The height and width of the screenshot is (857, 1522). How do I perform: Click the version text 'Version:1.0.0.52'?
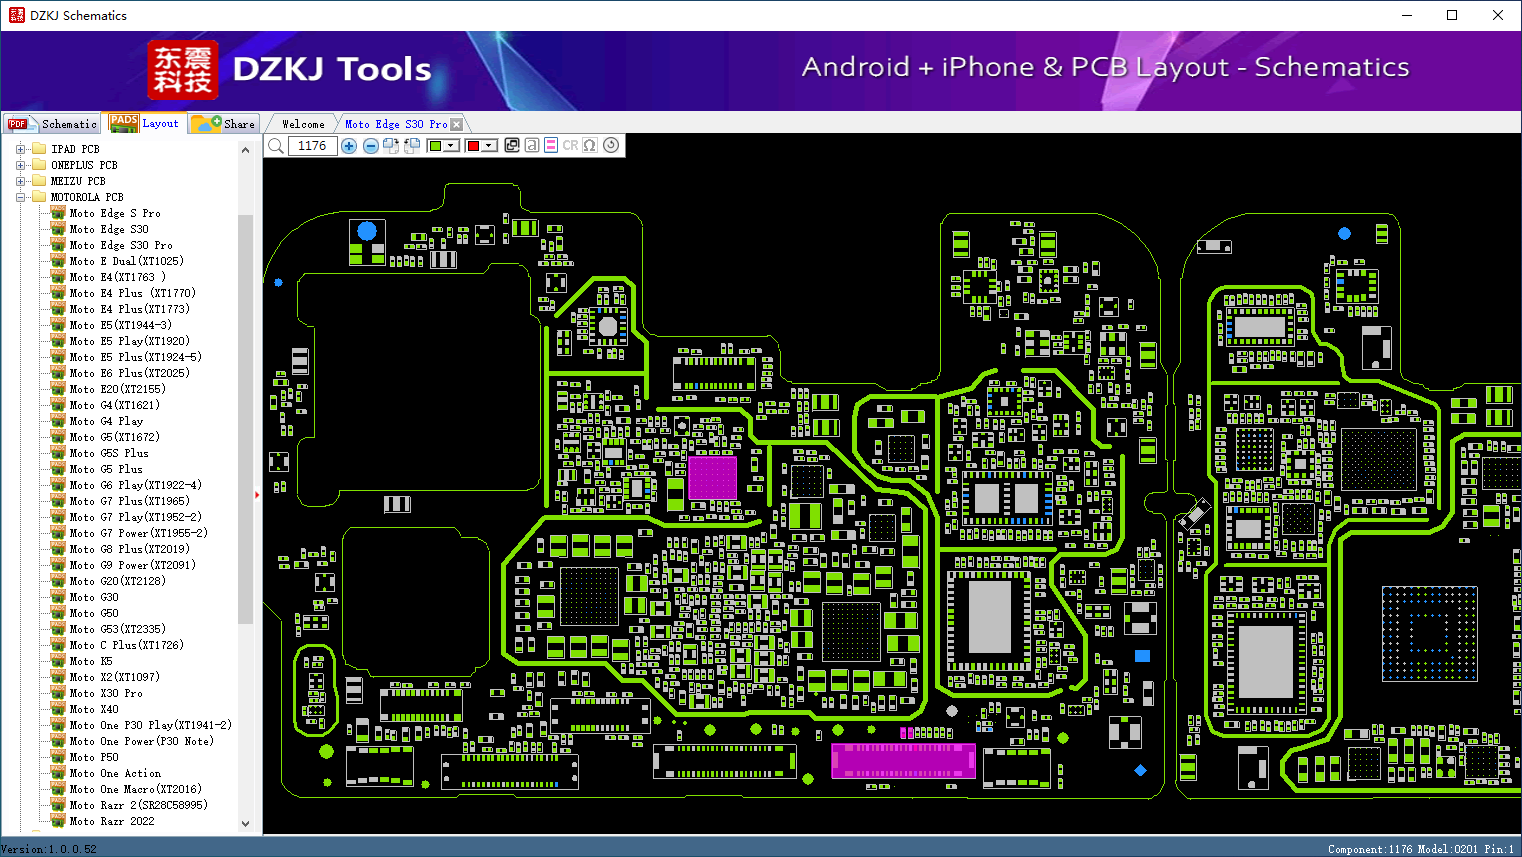pos(49,849)
